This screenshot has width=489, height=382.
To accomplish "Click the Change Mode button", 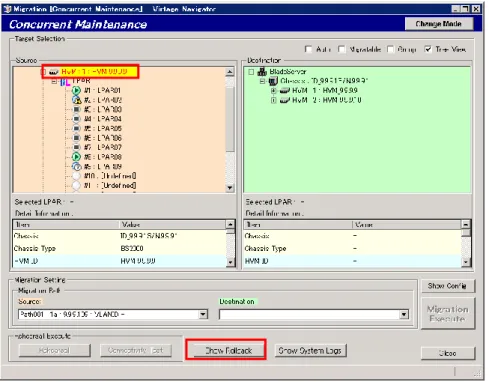I will point(439,24).
